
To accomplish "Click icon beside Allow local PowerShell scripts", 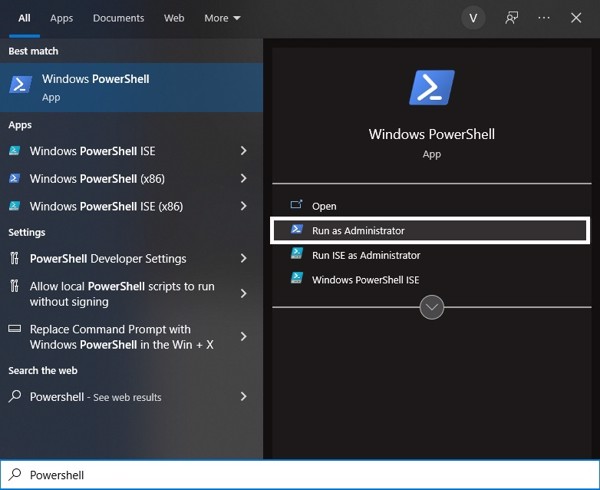I will (15, 286).
